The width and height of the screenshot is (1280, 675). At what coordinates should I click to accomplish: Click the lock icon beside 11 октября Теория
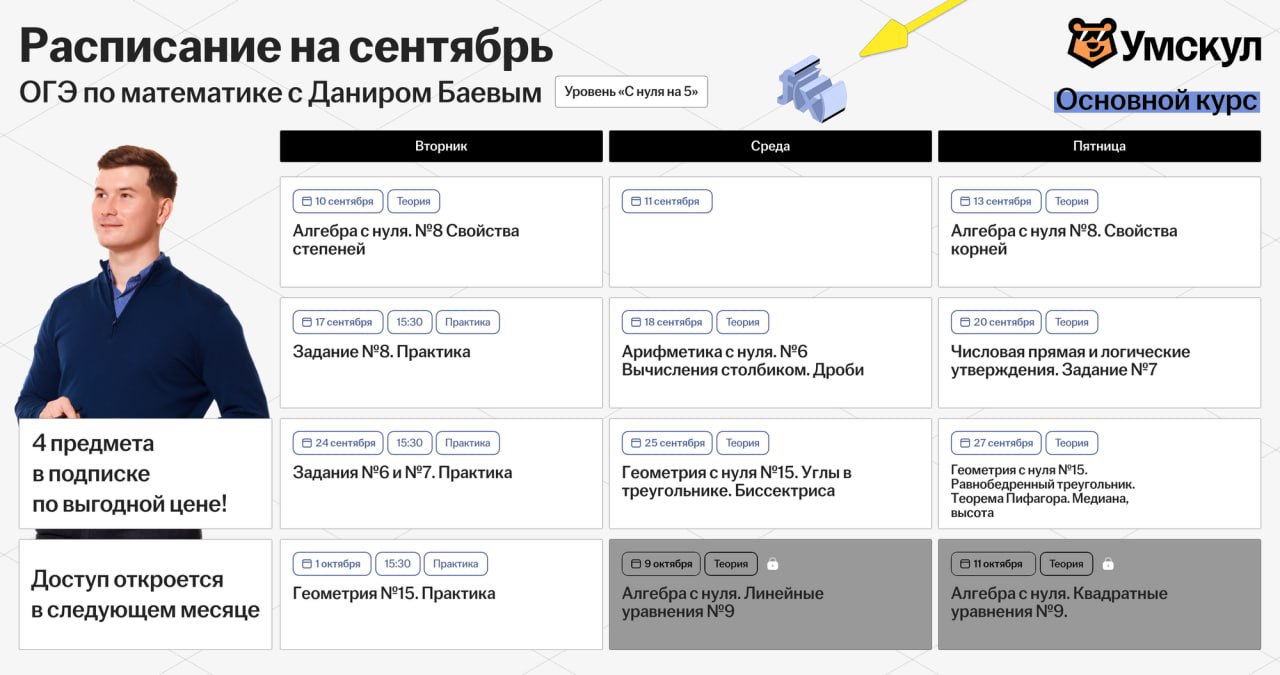[x=1107, y=564]
